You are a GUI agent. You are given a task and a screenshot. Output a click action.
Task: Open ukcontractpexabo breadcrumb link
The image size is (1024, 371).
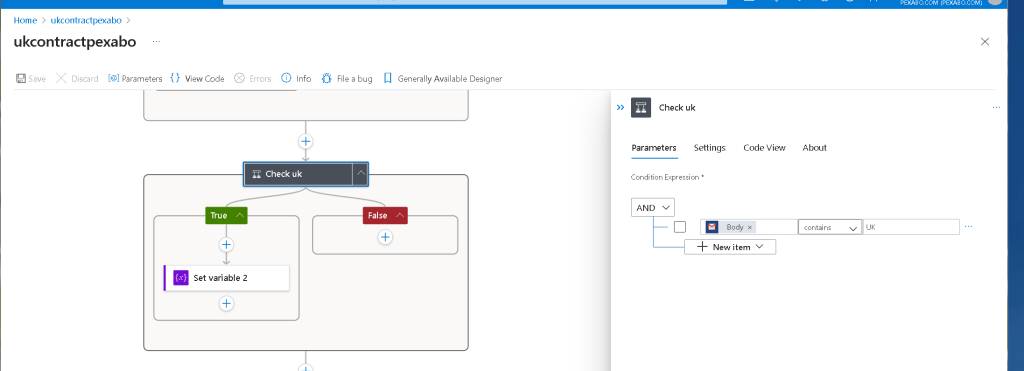tap(87, 20)
